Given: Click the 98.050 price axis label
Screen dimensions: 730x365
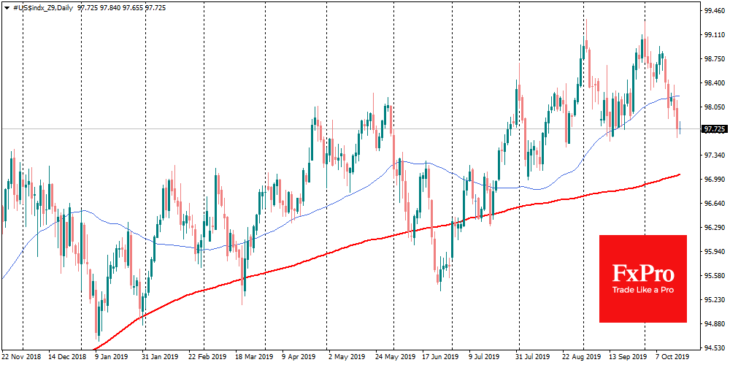Looking at the screenshot, I should pyautogui.click(x=716, y=107).
